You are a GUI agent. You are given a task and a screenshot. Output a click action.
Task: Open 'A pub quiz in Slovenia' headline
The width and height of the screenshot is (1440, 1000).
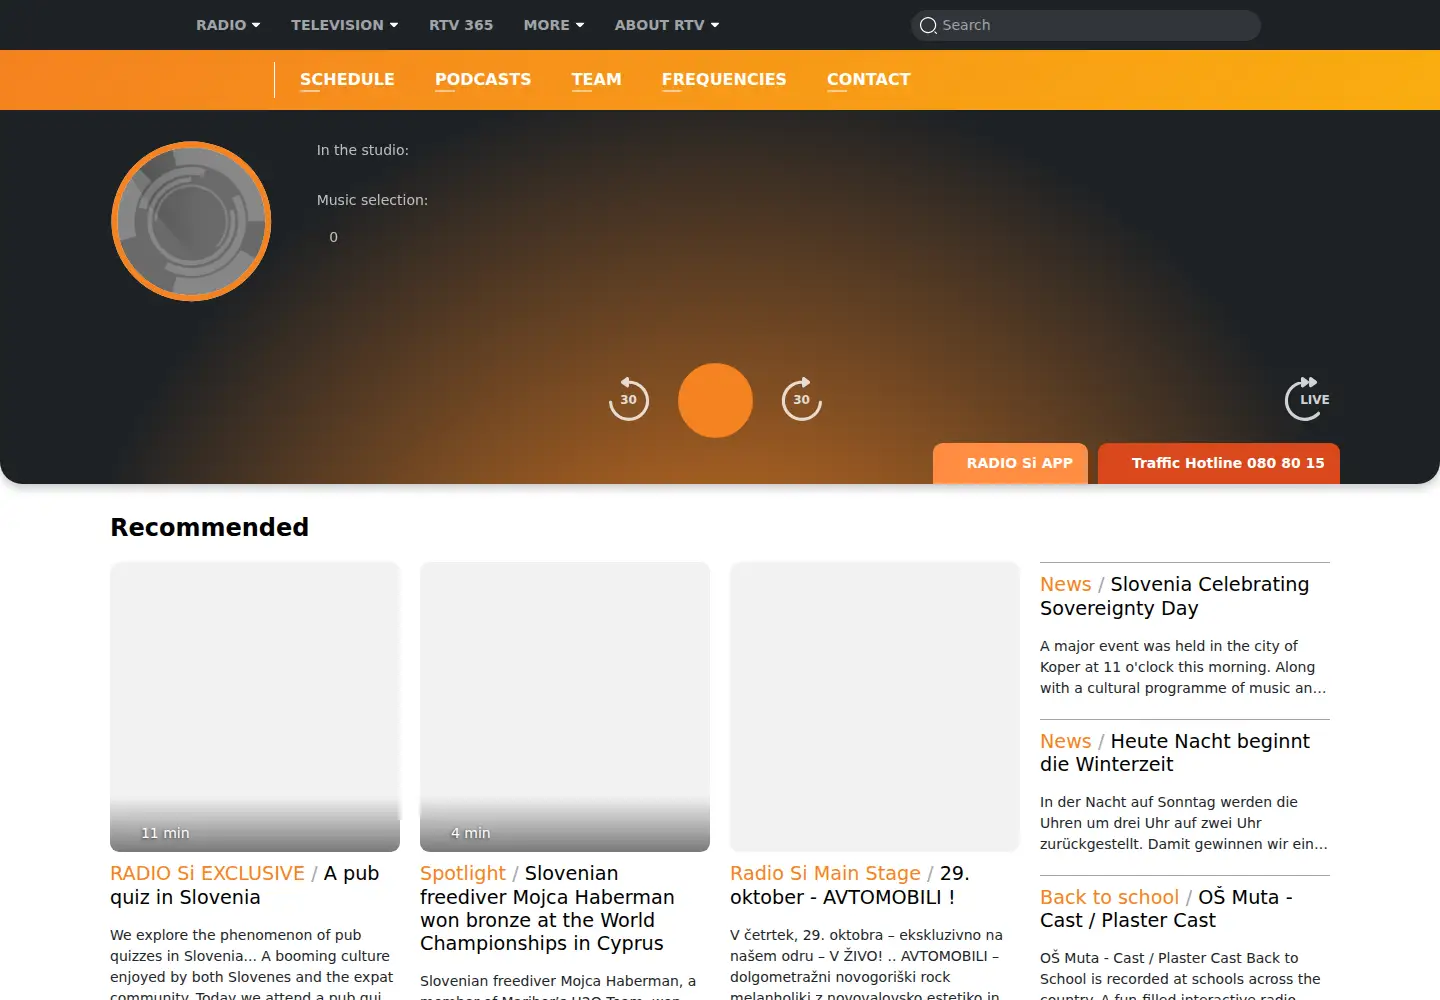pos(245,886)
